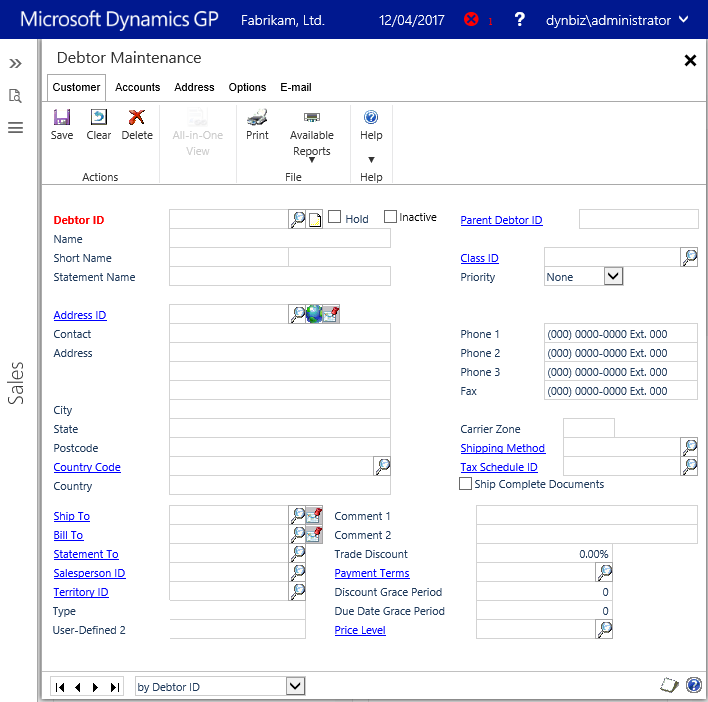Check Ship Complete Documents box
The image size is (708, 702).
pyautogui.click(x=465, y=484)
